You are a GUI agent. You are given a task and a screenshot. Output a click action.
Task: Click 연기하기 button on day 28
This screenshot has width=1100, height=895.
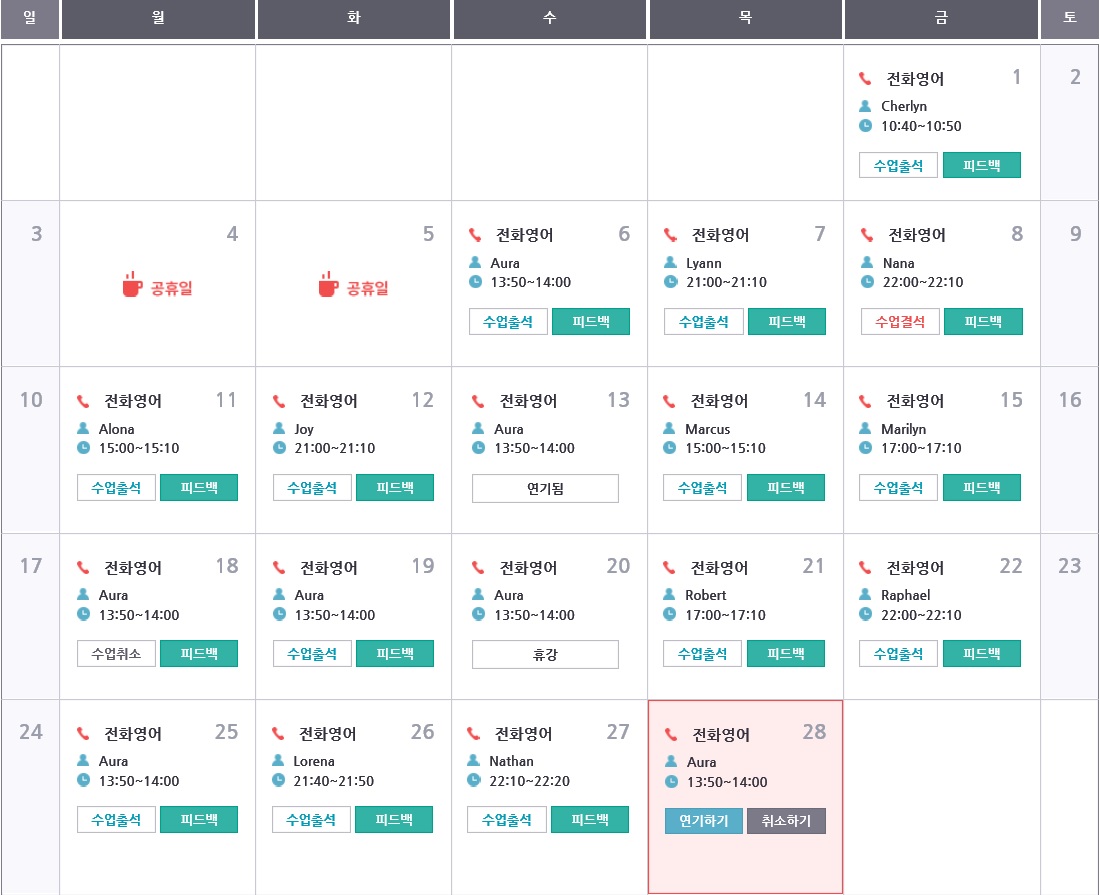(x=704, y=821)
